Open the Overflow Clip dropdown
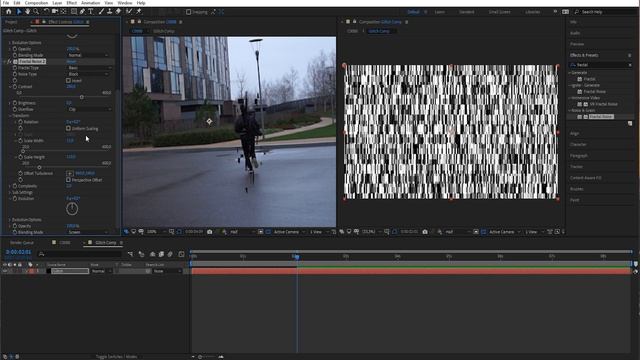 89,109
